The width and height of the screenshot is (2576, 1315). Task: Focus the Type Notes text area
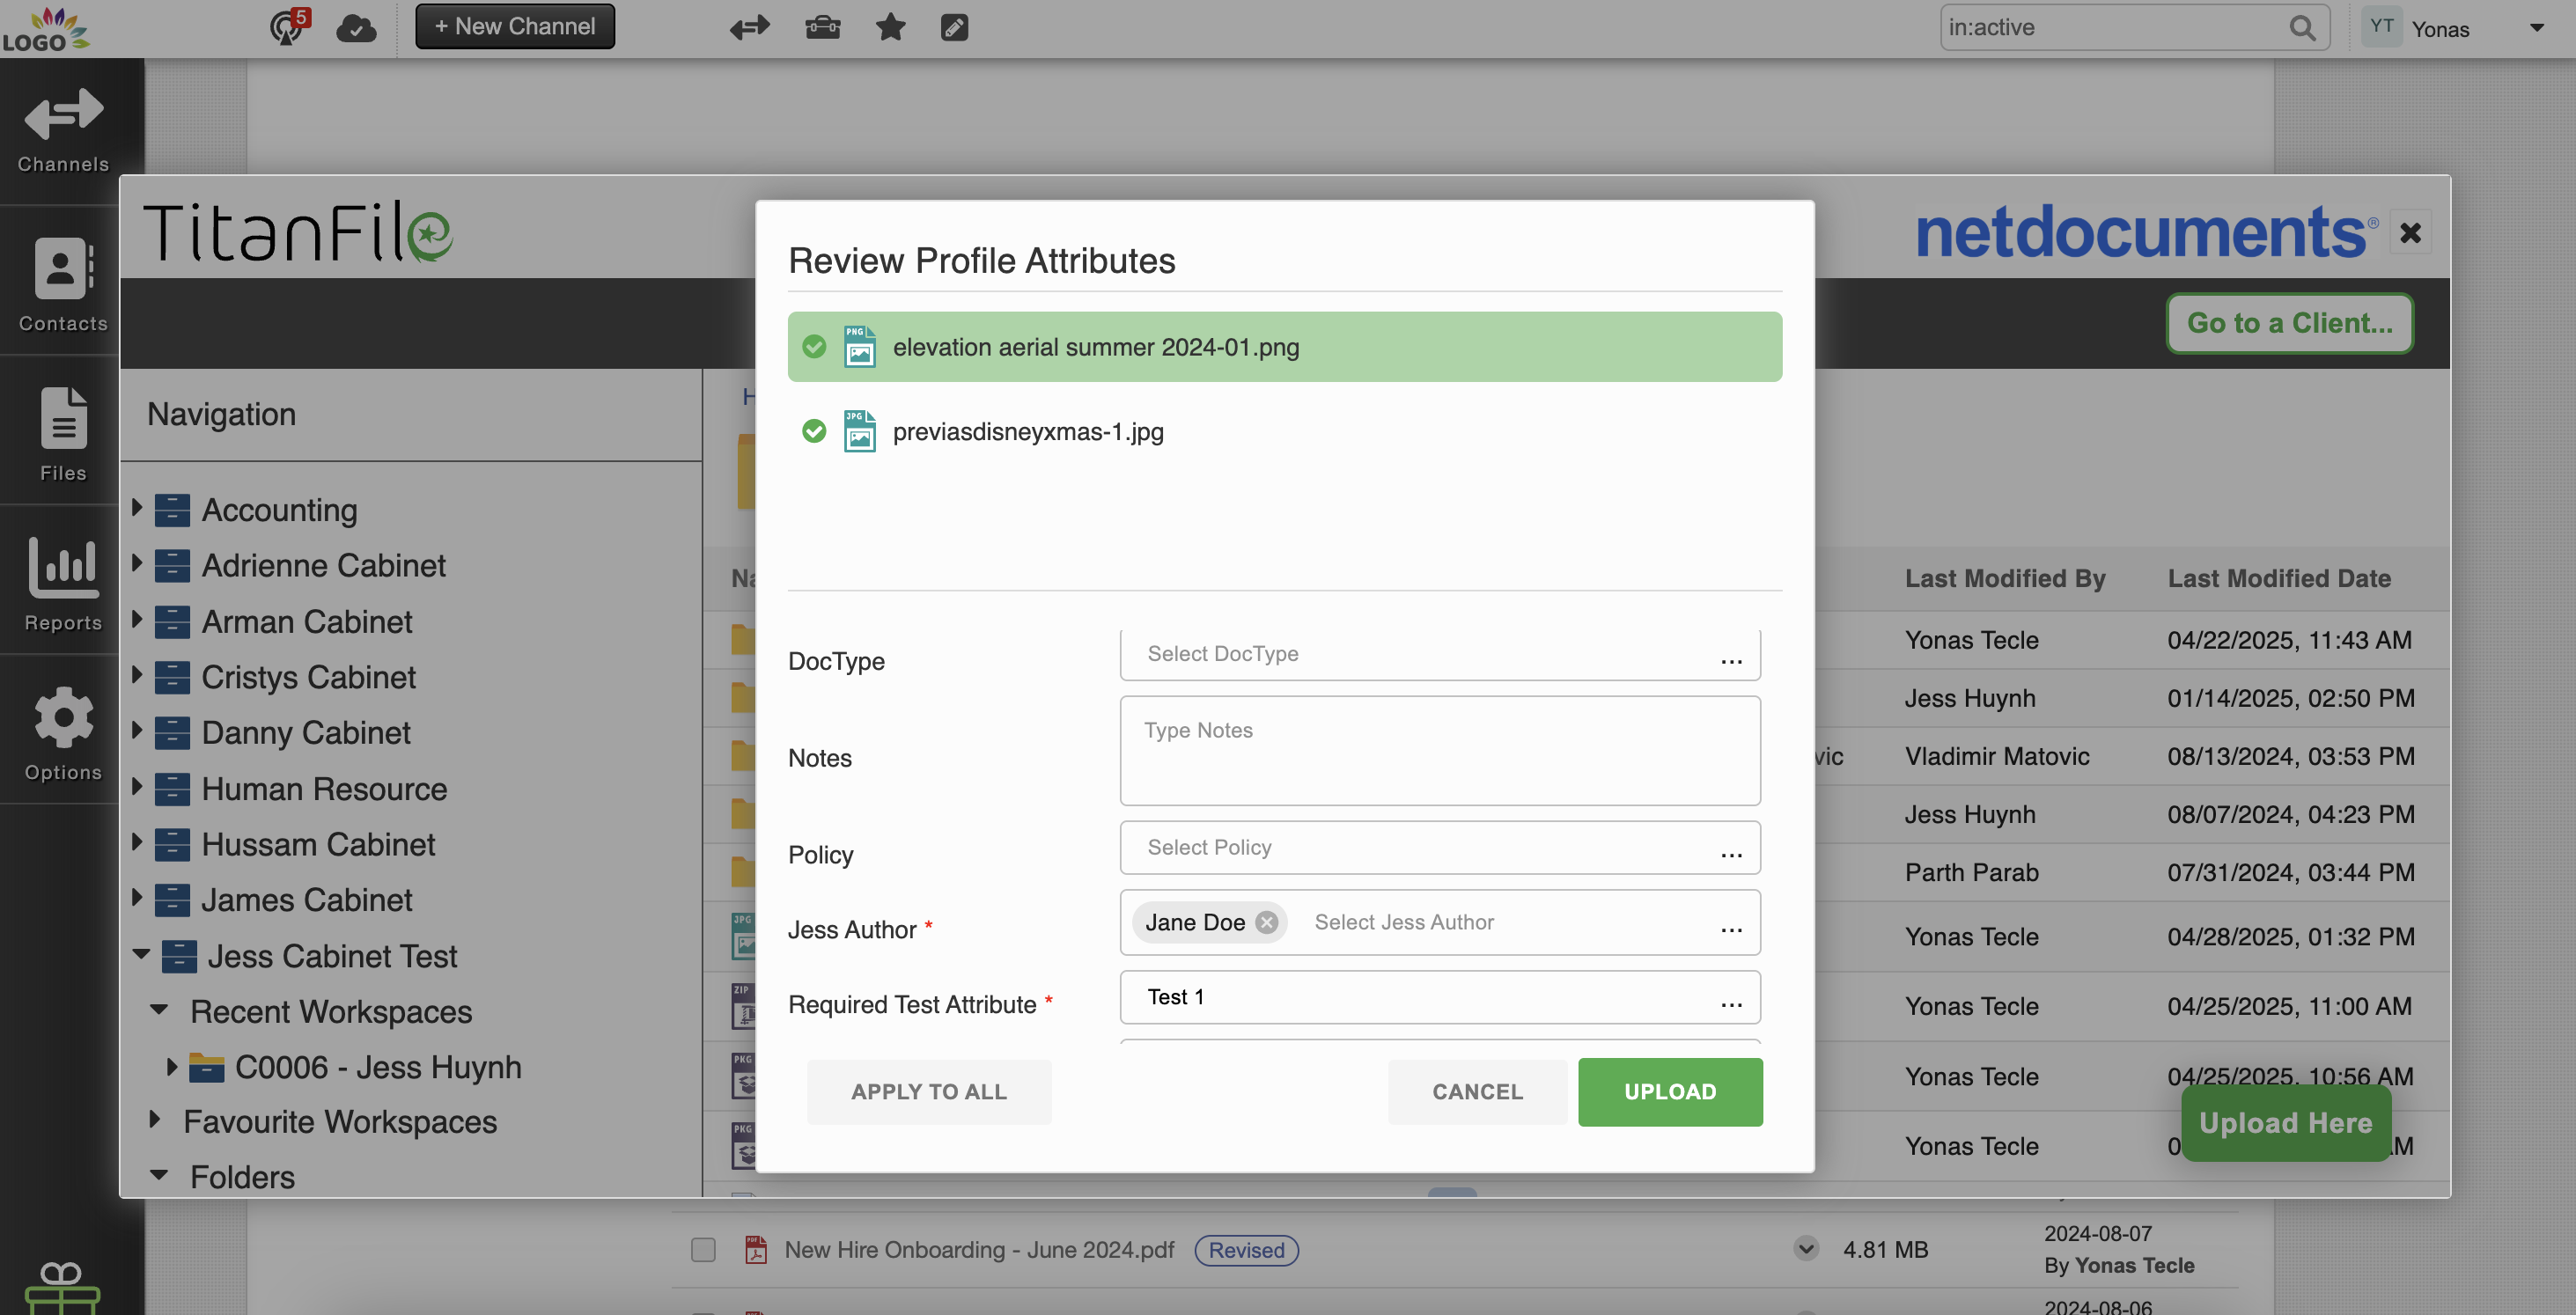[x=1440, y=751]
